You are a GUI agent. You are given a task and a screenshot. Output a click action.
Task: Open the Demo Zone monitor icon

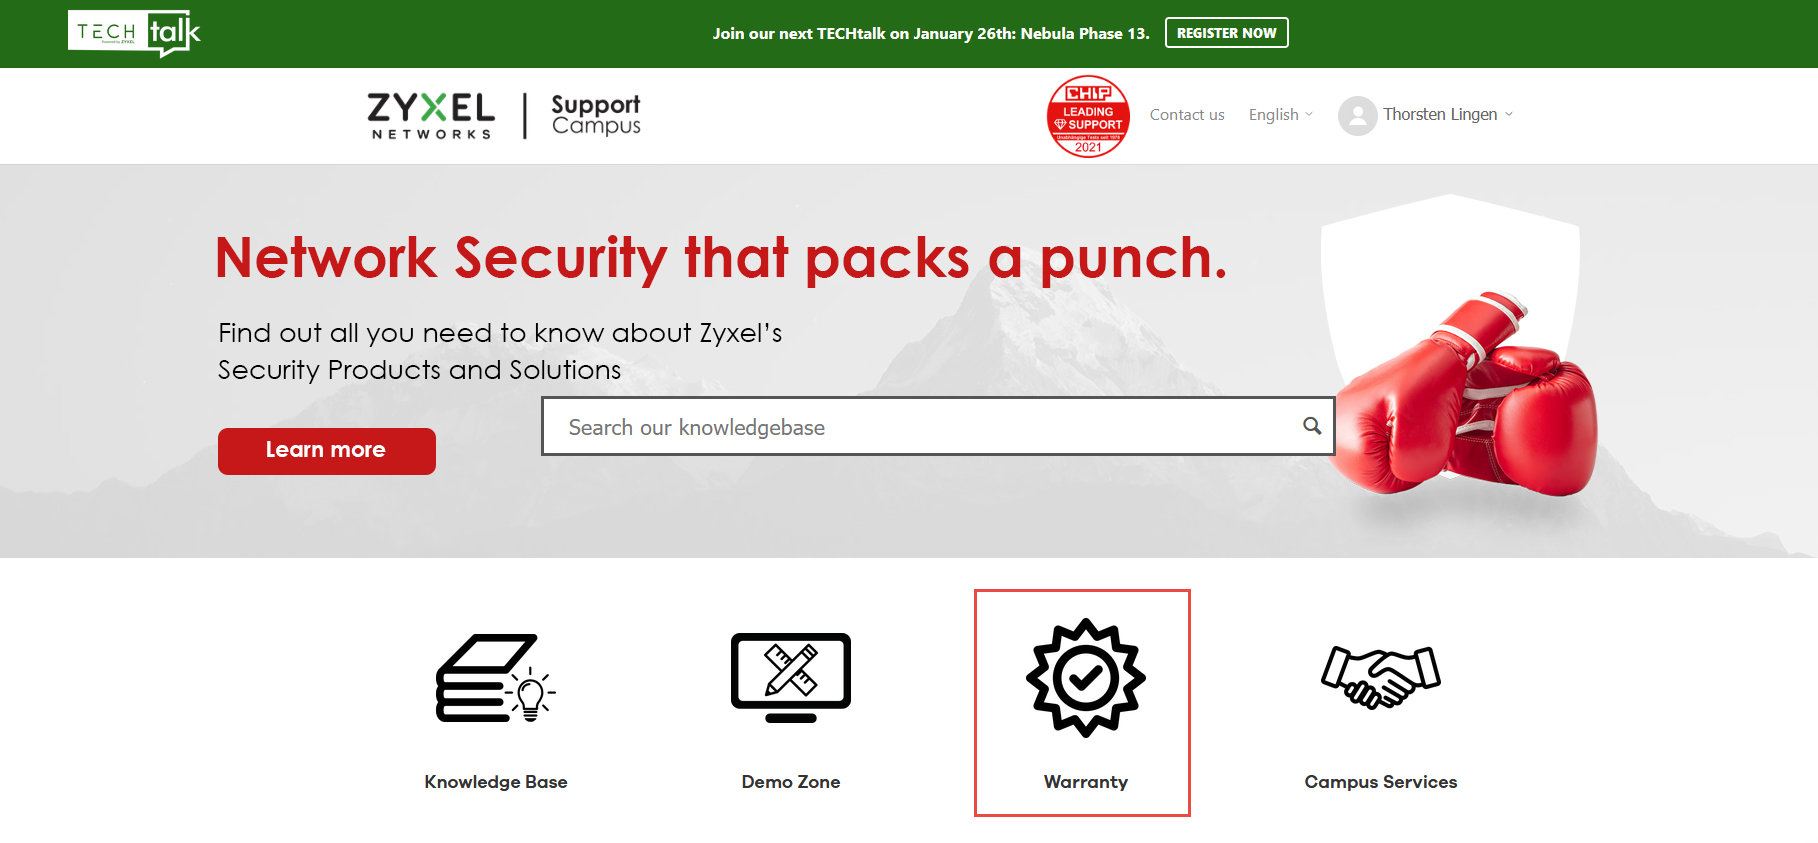pyautogui.click(x=791, y=677)
